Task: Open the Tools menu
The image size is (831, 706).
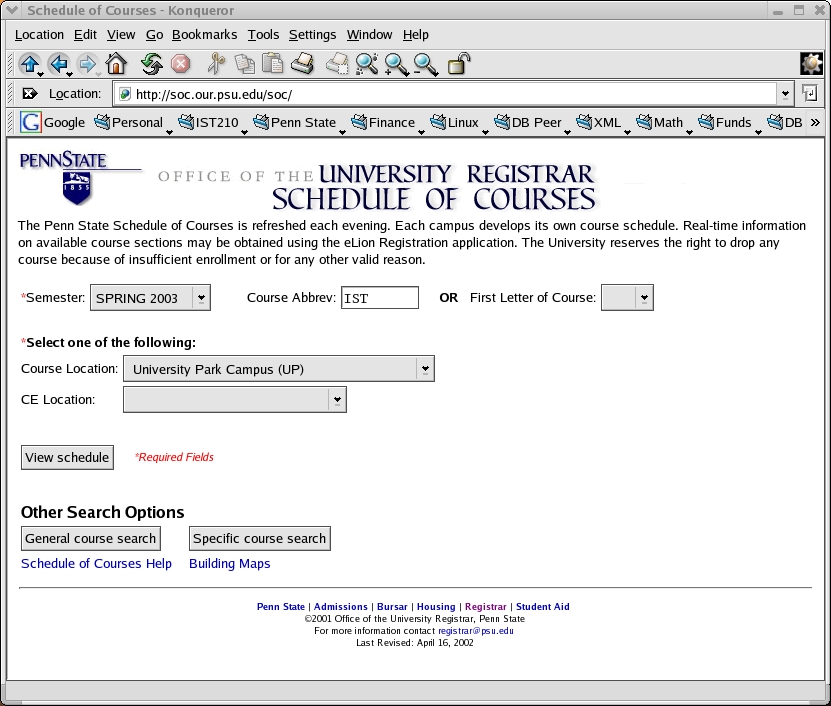Action: coord(263,34)
